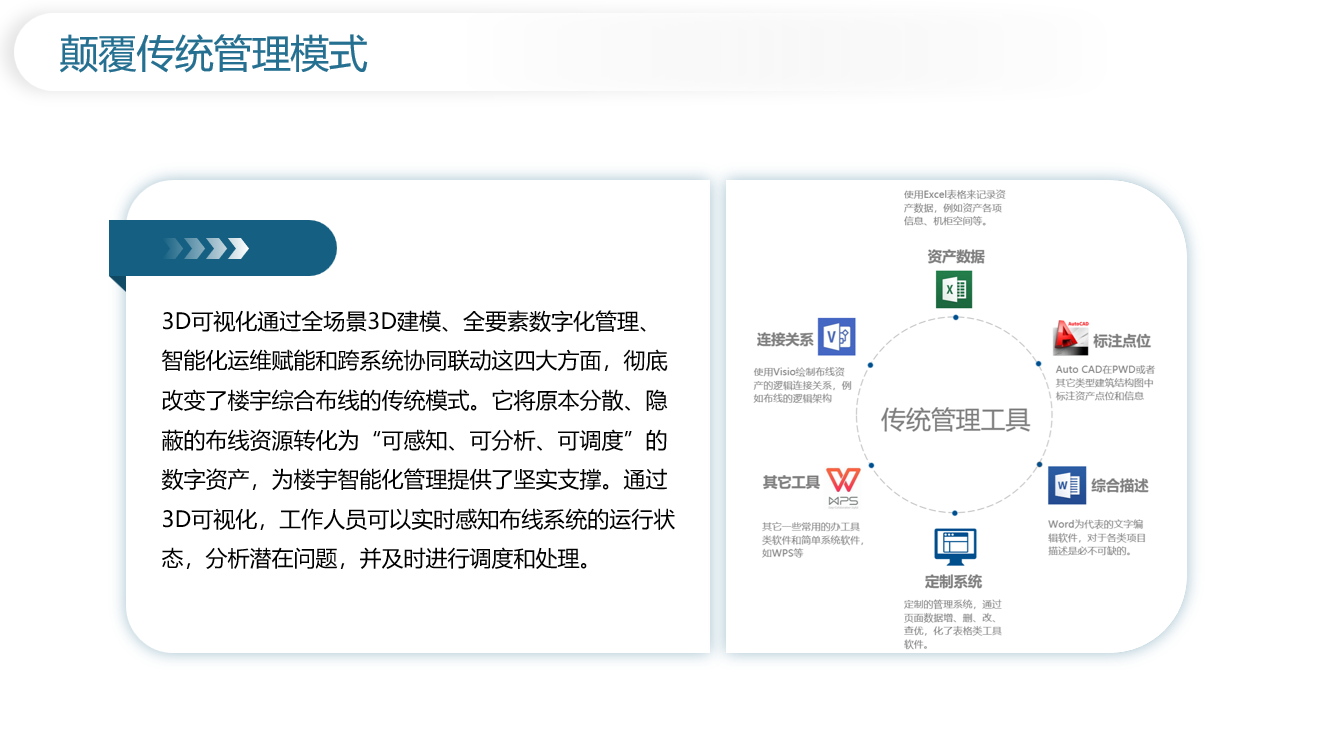This screenshot has width=1318, height=740.
Task: Click the 资产数据 label
Action: [x=955, y=257]
